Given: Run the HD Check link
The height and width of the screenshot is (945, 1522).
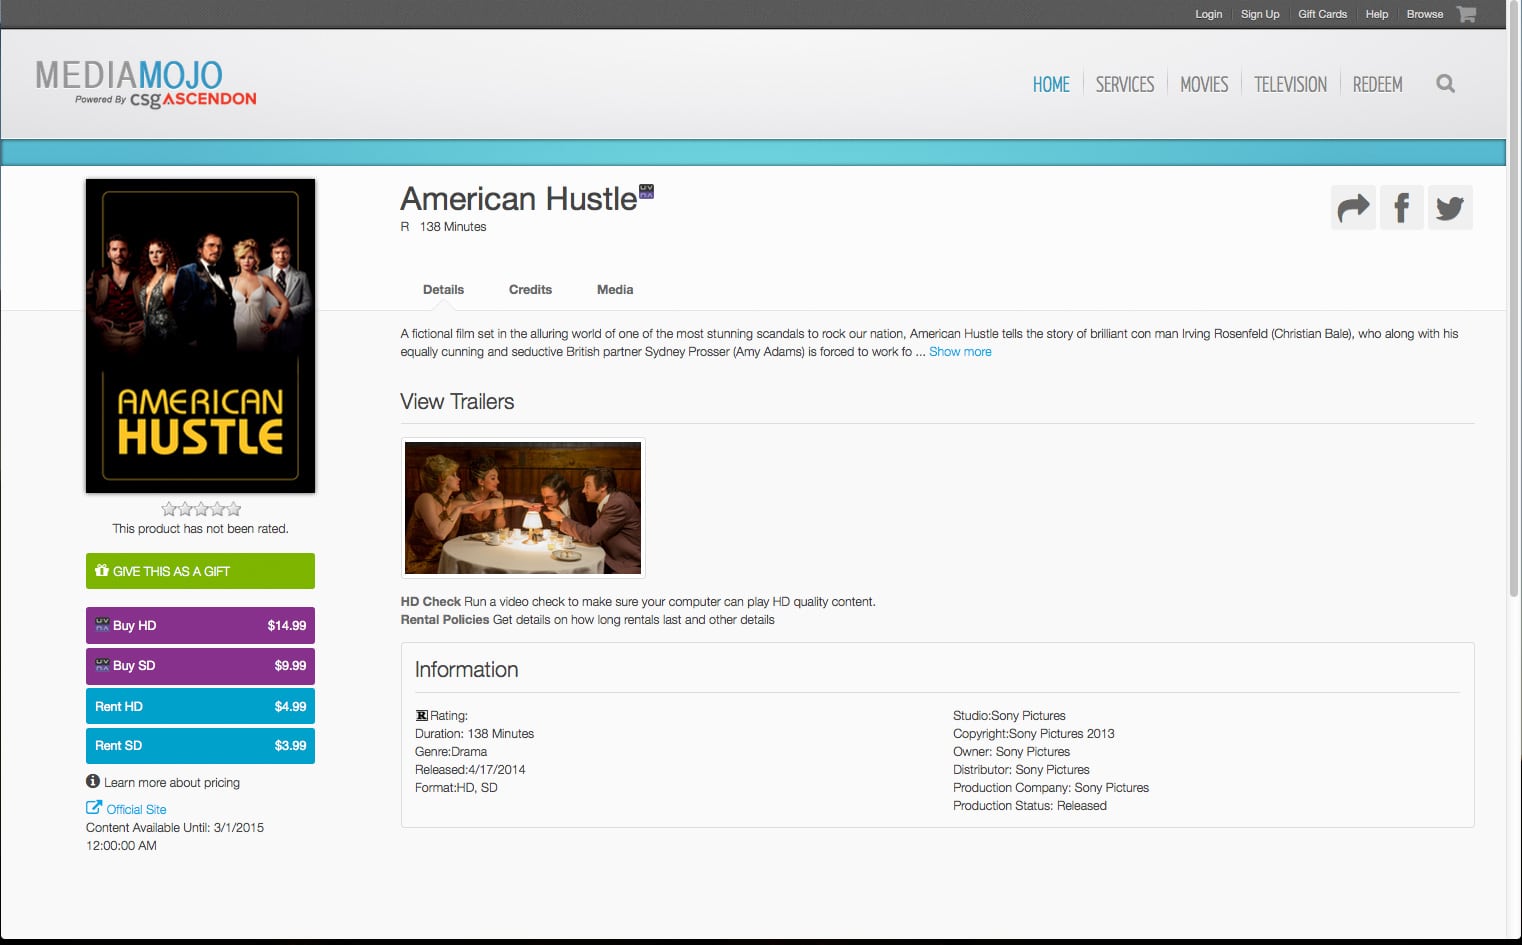Looking at the screenshot, I should tap(430, 602).
